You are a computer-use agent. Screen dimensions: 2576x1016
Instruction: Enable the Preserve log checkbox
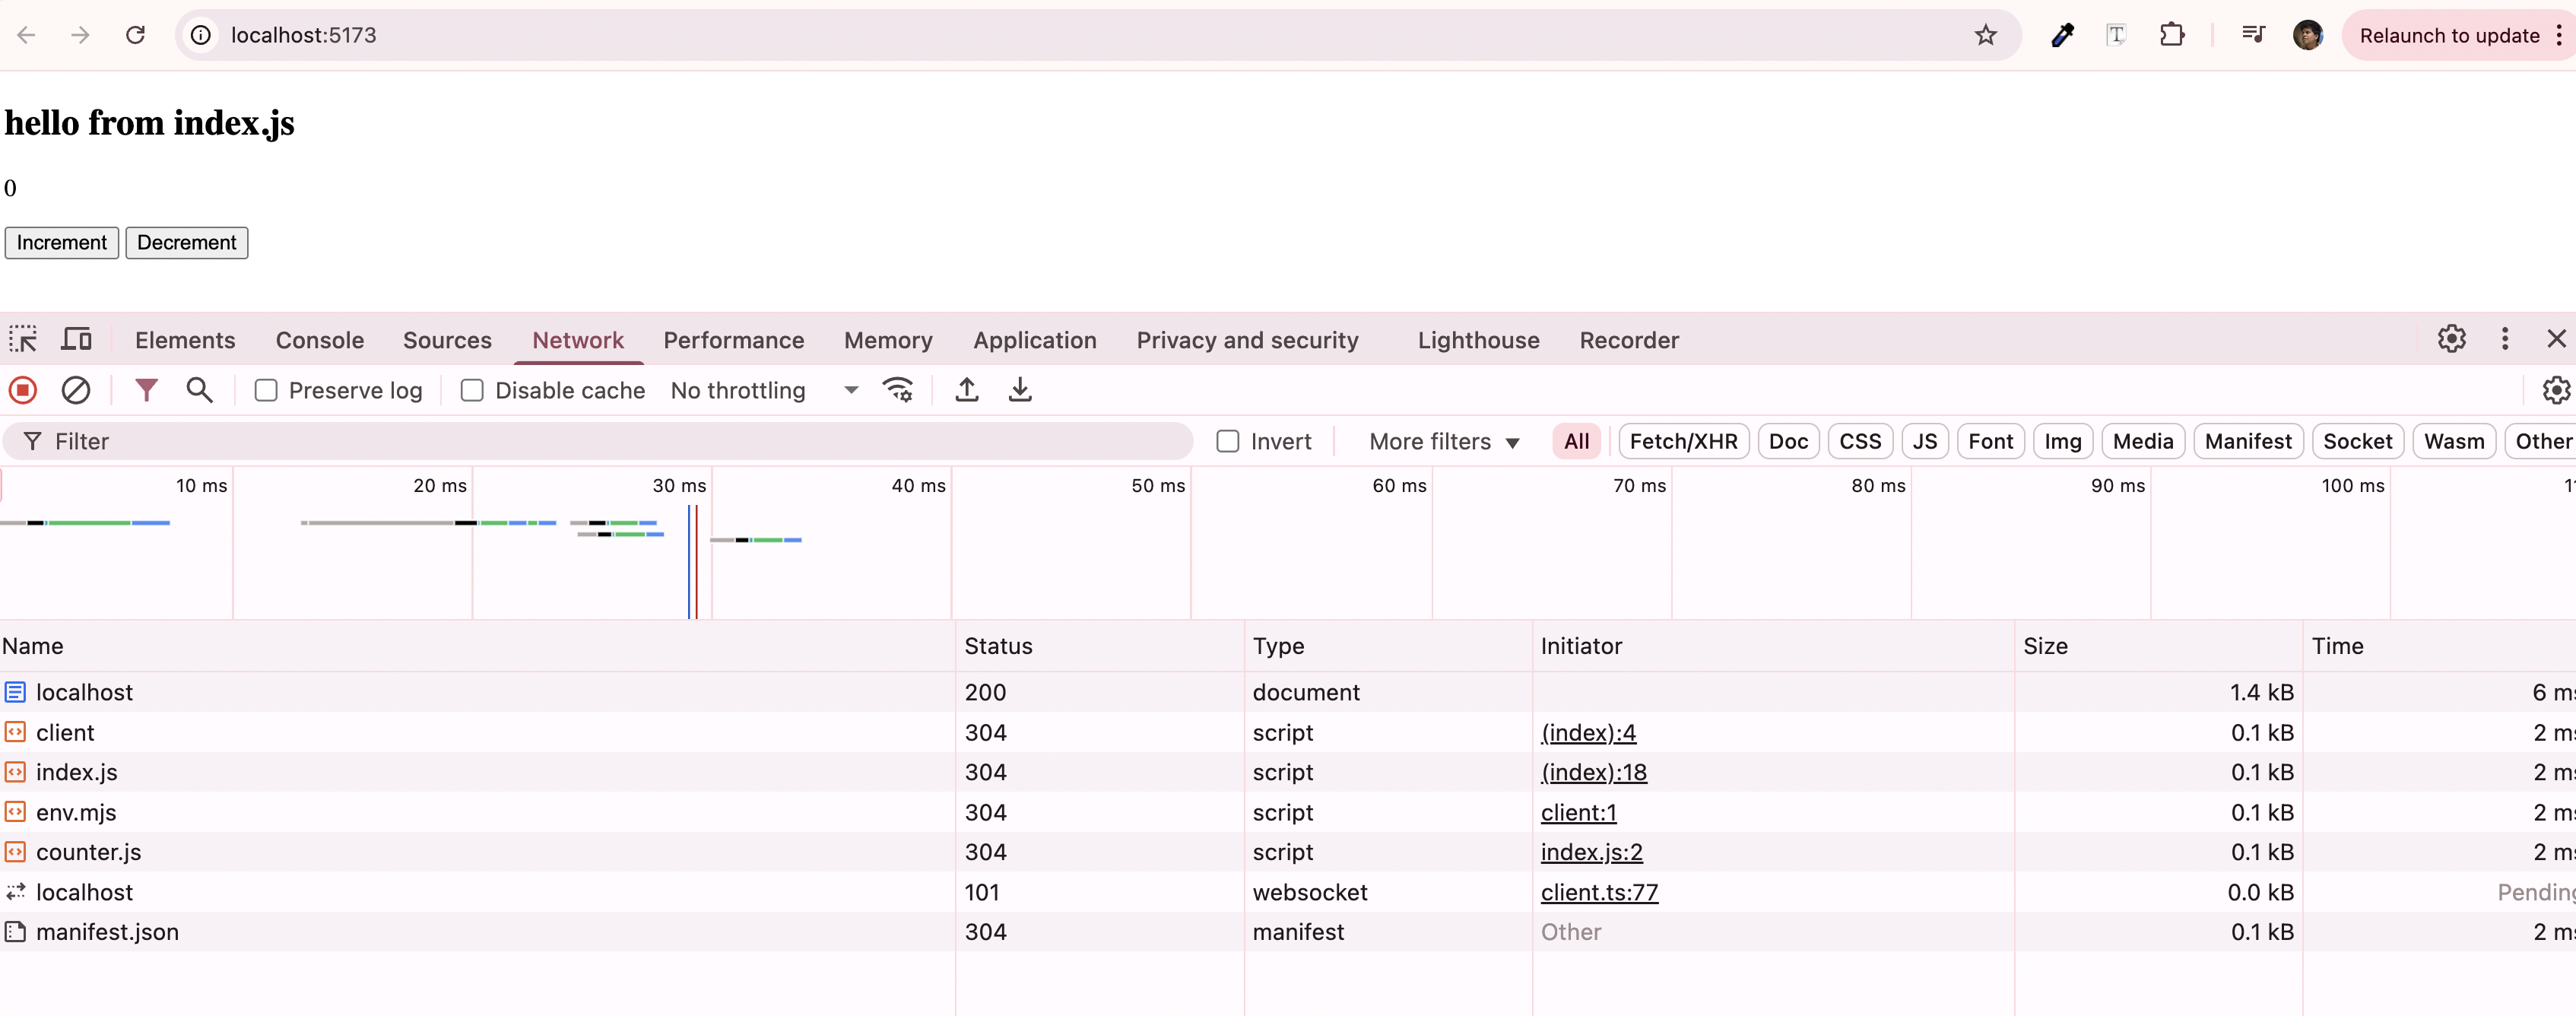point(265,390)
